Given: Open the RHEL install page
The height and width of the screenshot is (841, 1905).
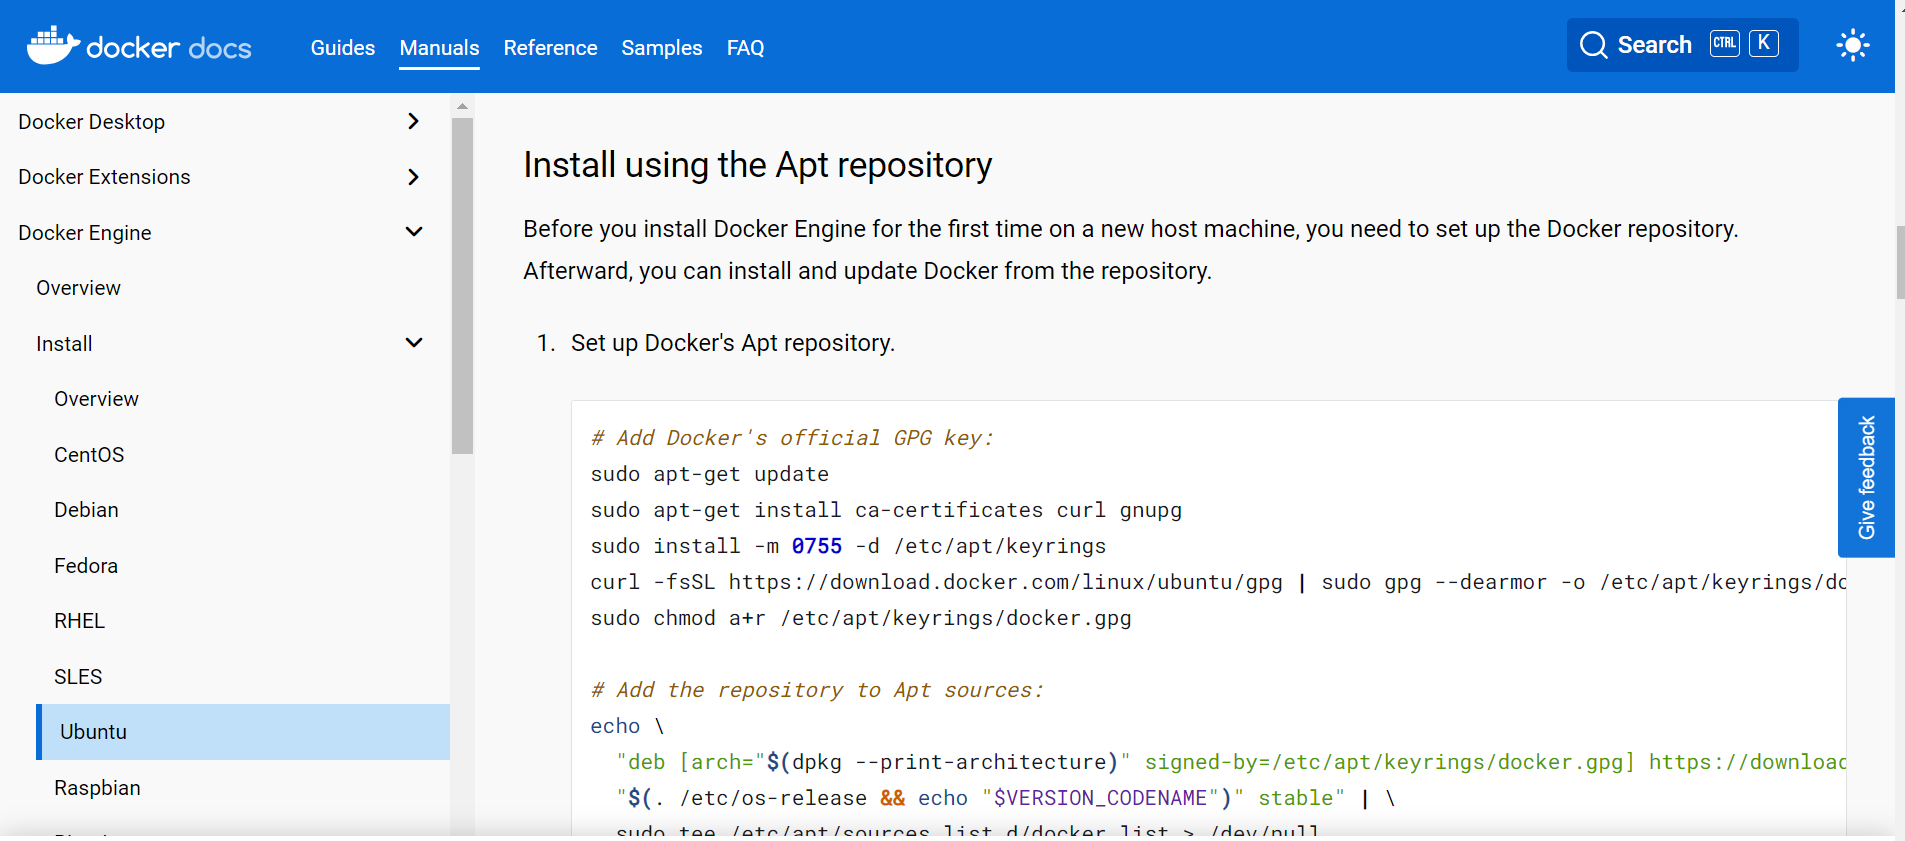Looking at the screenshot, I should pyautogui.click(x=79, y=621).
